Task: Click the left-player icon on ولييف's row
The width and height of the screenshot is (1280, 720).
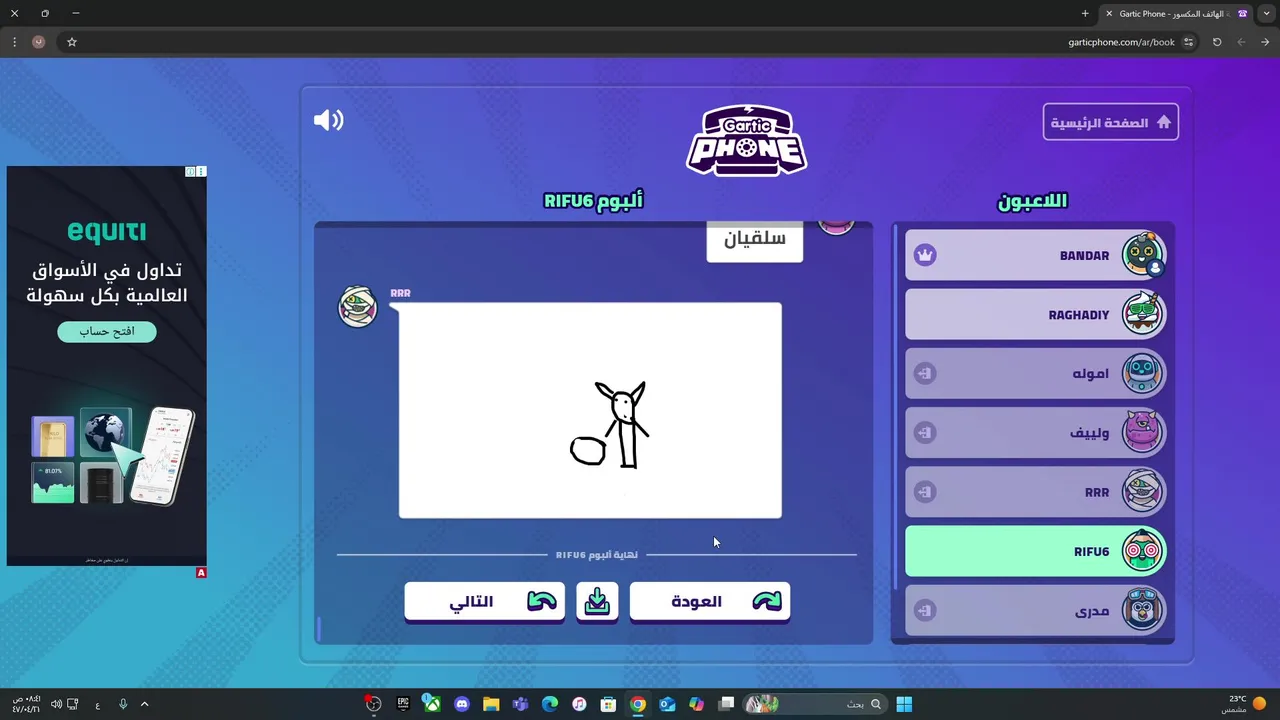Action: (x=925, y=432)
